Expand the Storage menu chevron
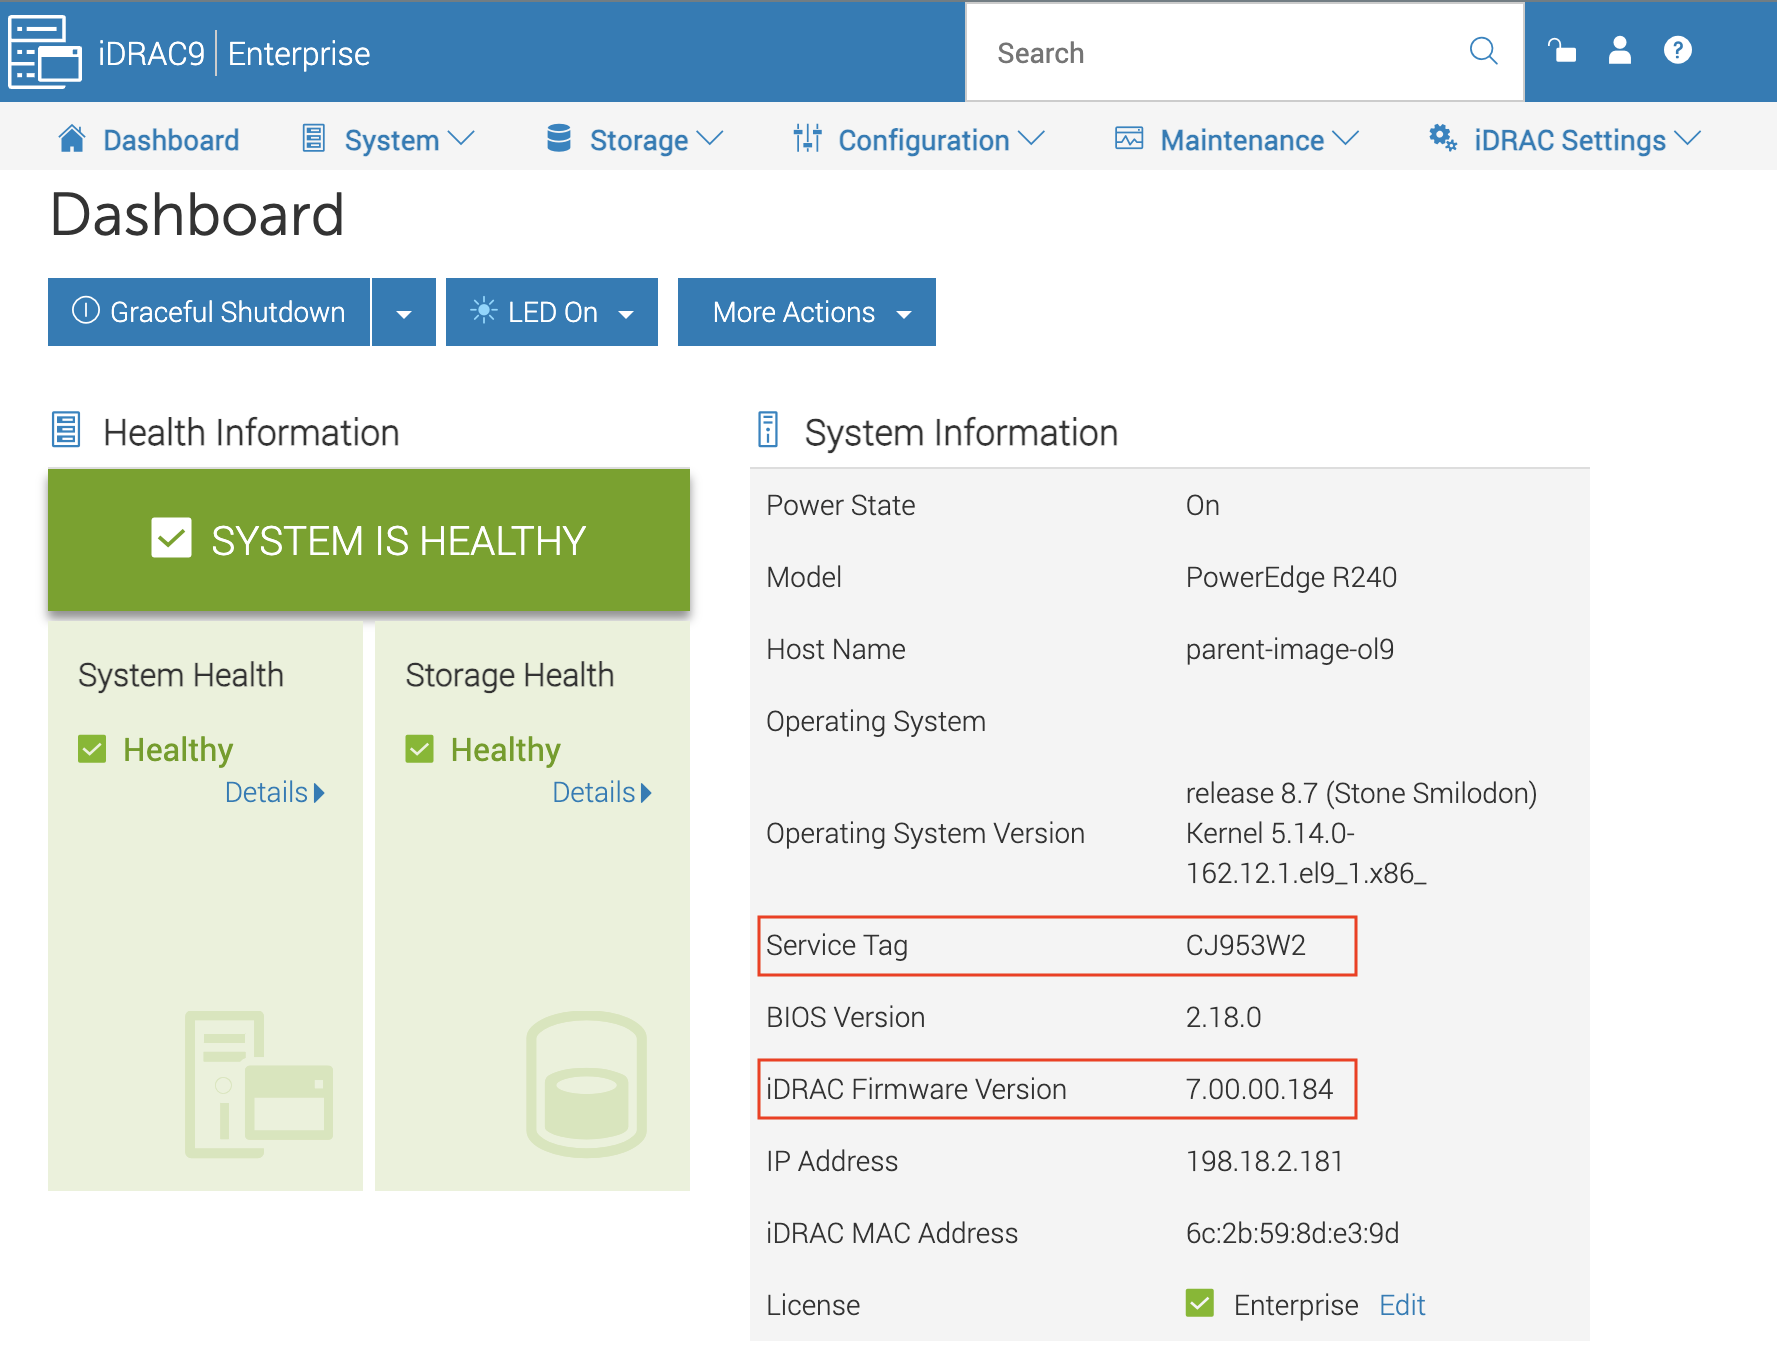Viewport: 1777px width, 1352px height. [x=710, y=139]
